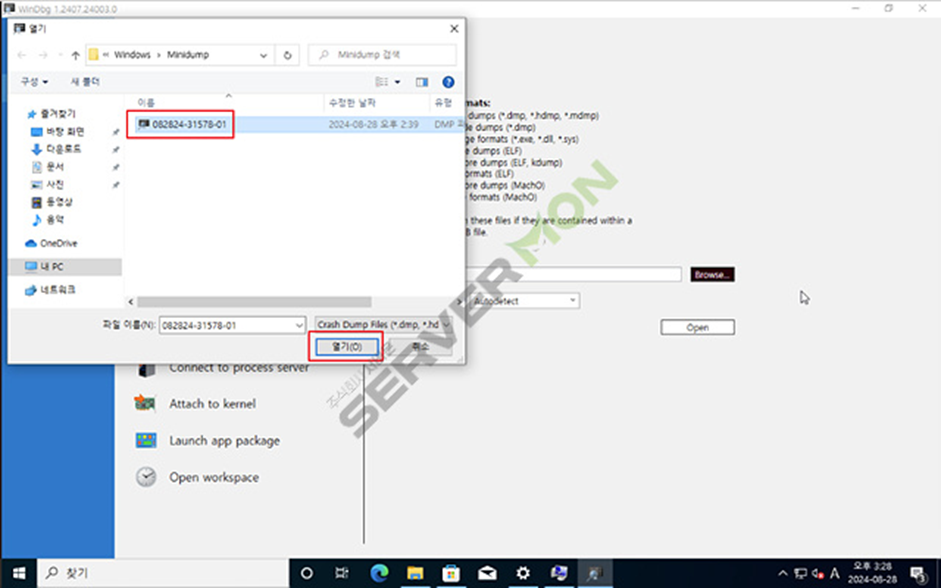Click WinDbg Open button
Image resolution: width=941 pixels, height=588 pixels.
pyautogui.click(x=697, y=328)
